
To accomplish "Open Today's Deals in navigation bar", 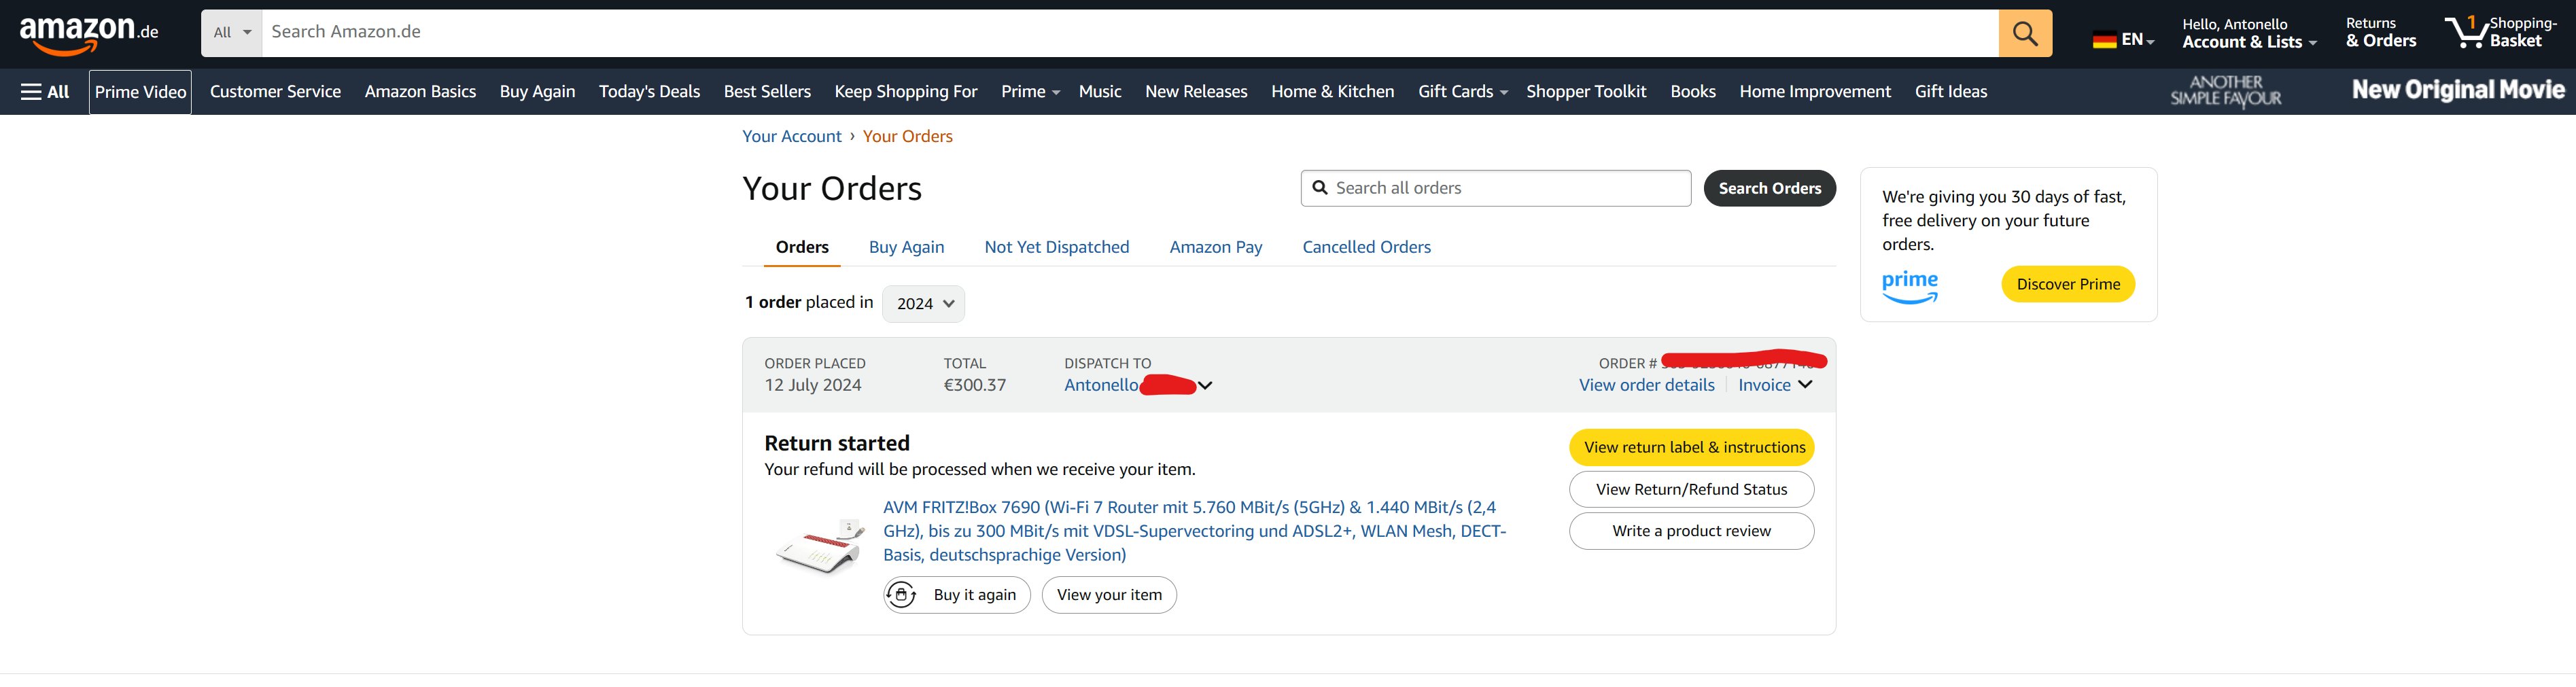I will [649, 92].
